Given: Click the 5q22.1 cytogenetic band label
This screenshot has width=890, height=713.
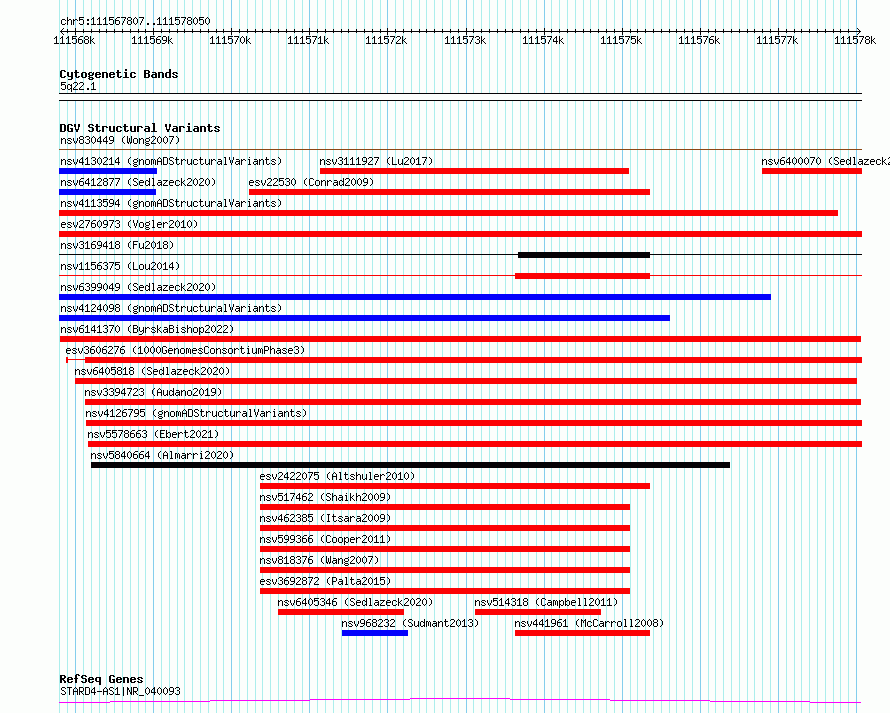Looking at the screenshot, I should [x=78, y=86].
